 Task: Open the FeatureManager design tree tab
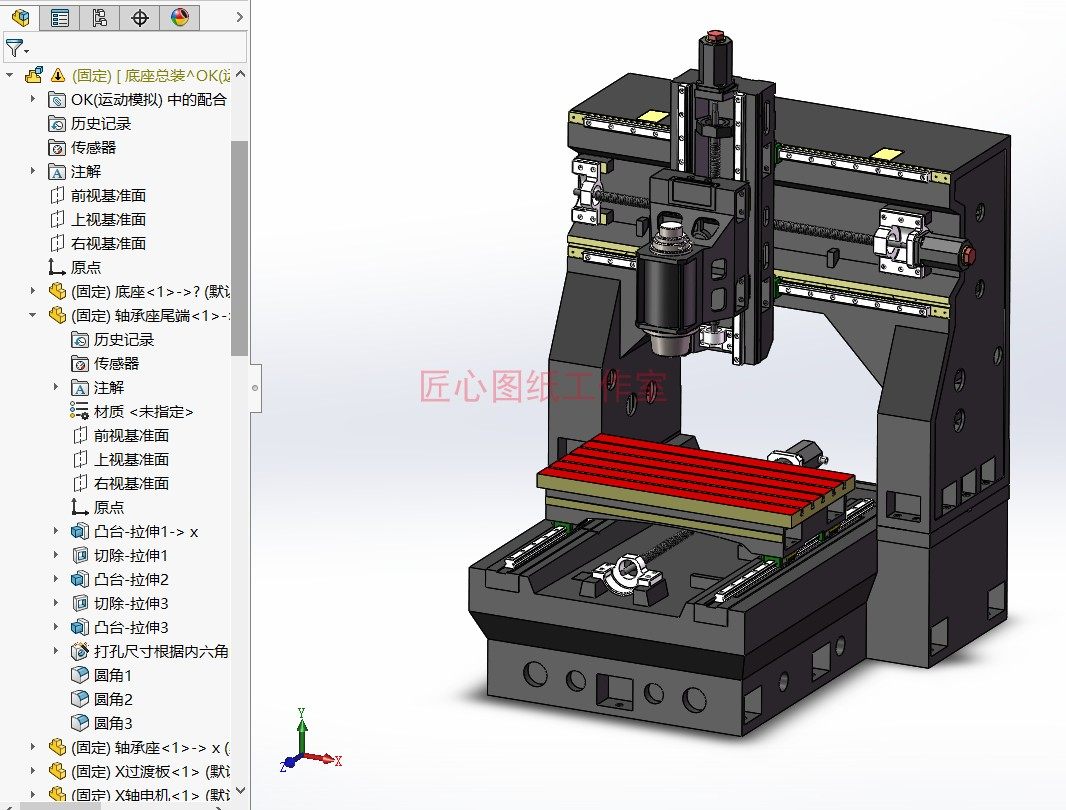20,17
